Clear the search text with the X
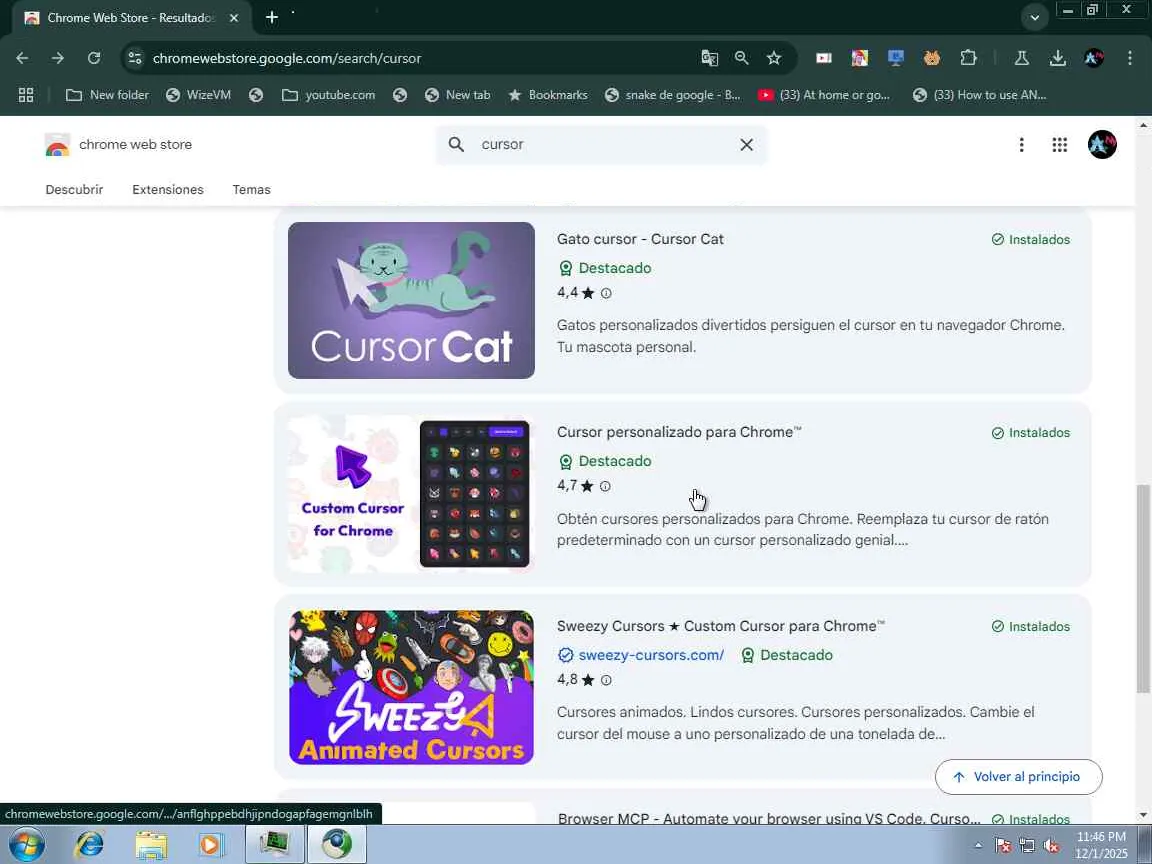The width and height of the screenshot is (1152, 864). pos(746,145)
